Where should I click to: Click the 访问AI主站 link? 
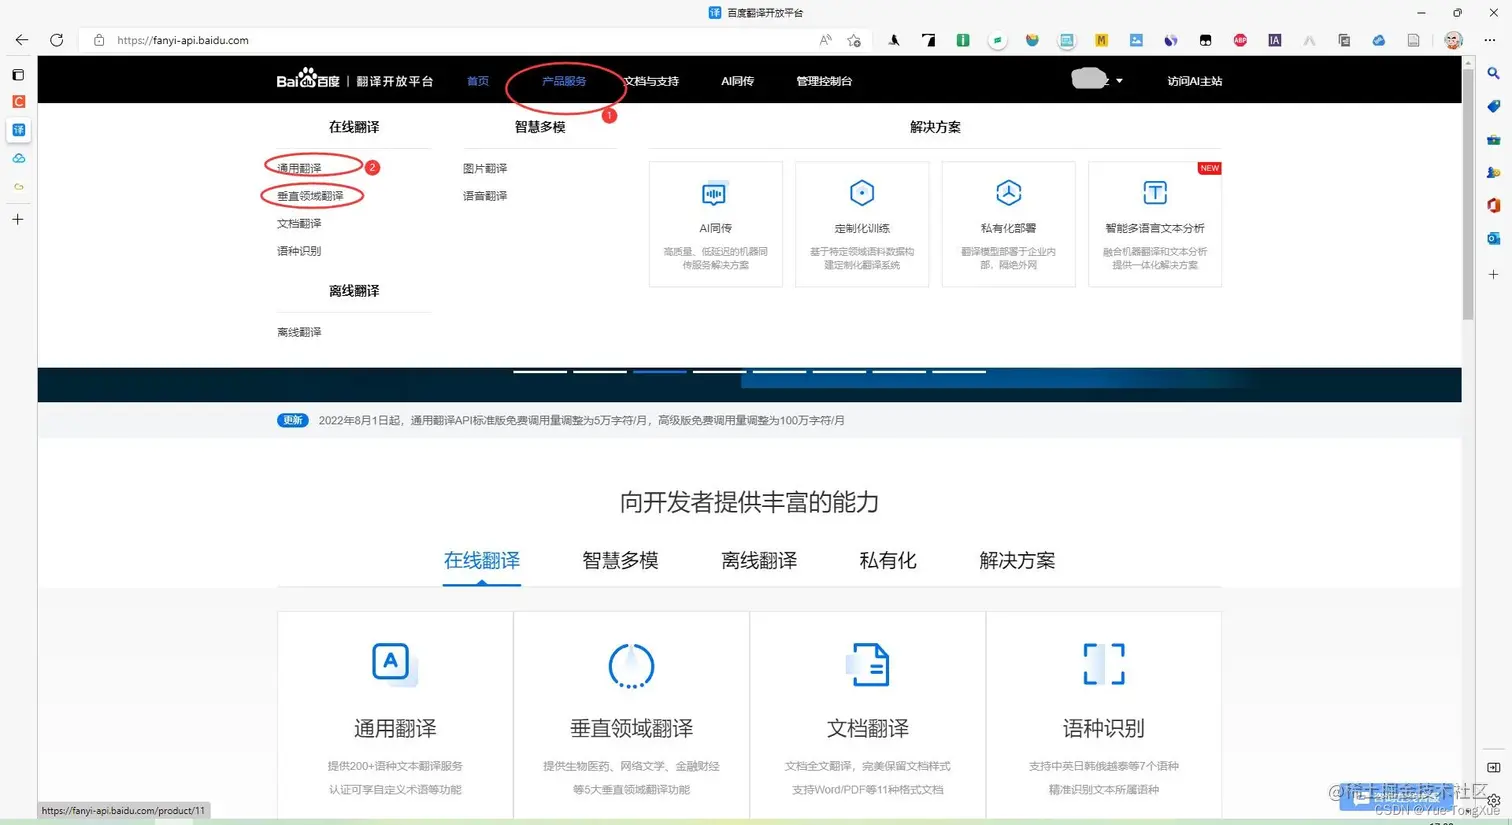tap(1196, 81)
